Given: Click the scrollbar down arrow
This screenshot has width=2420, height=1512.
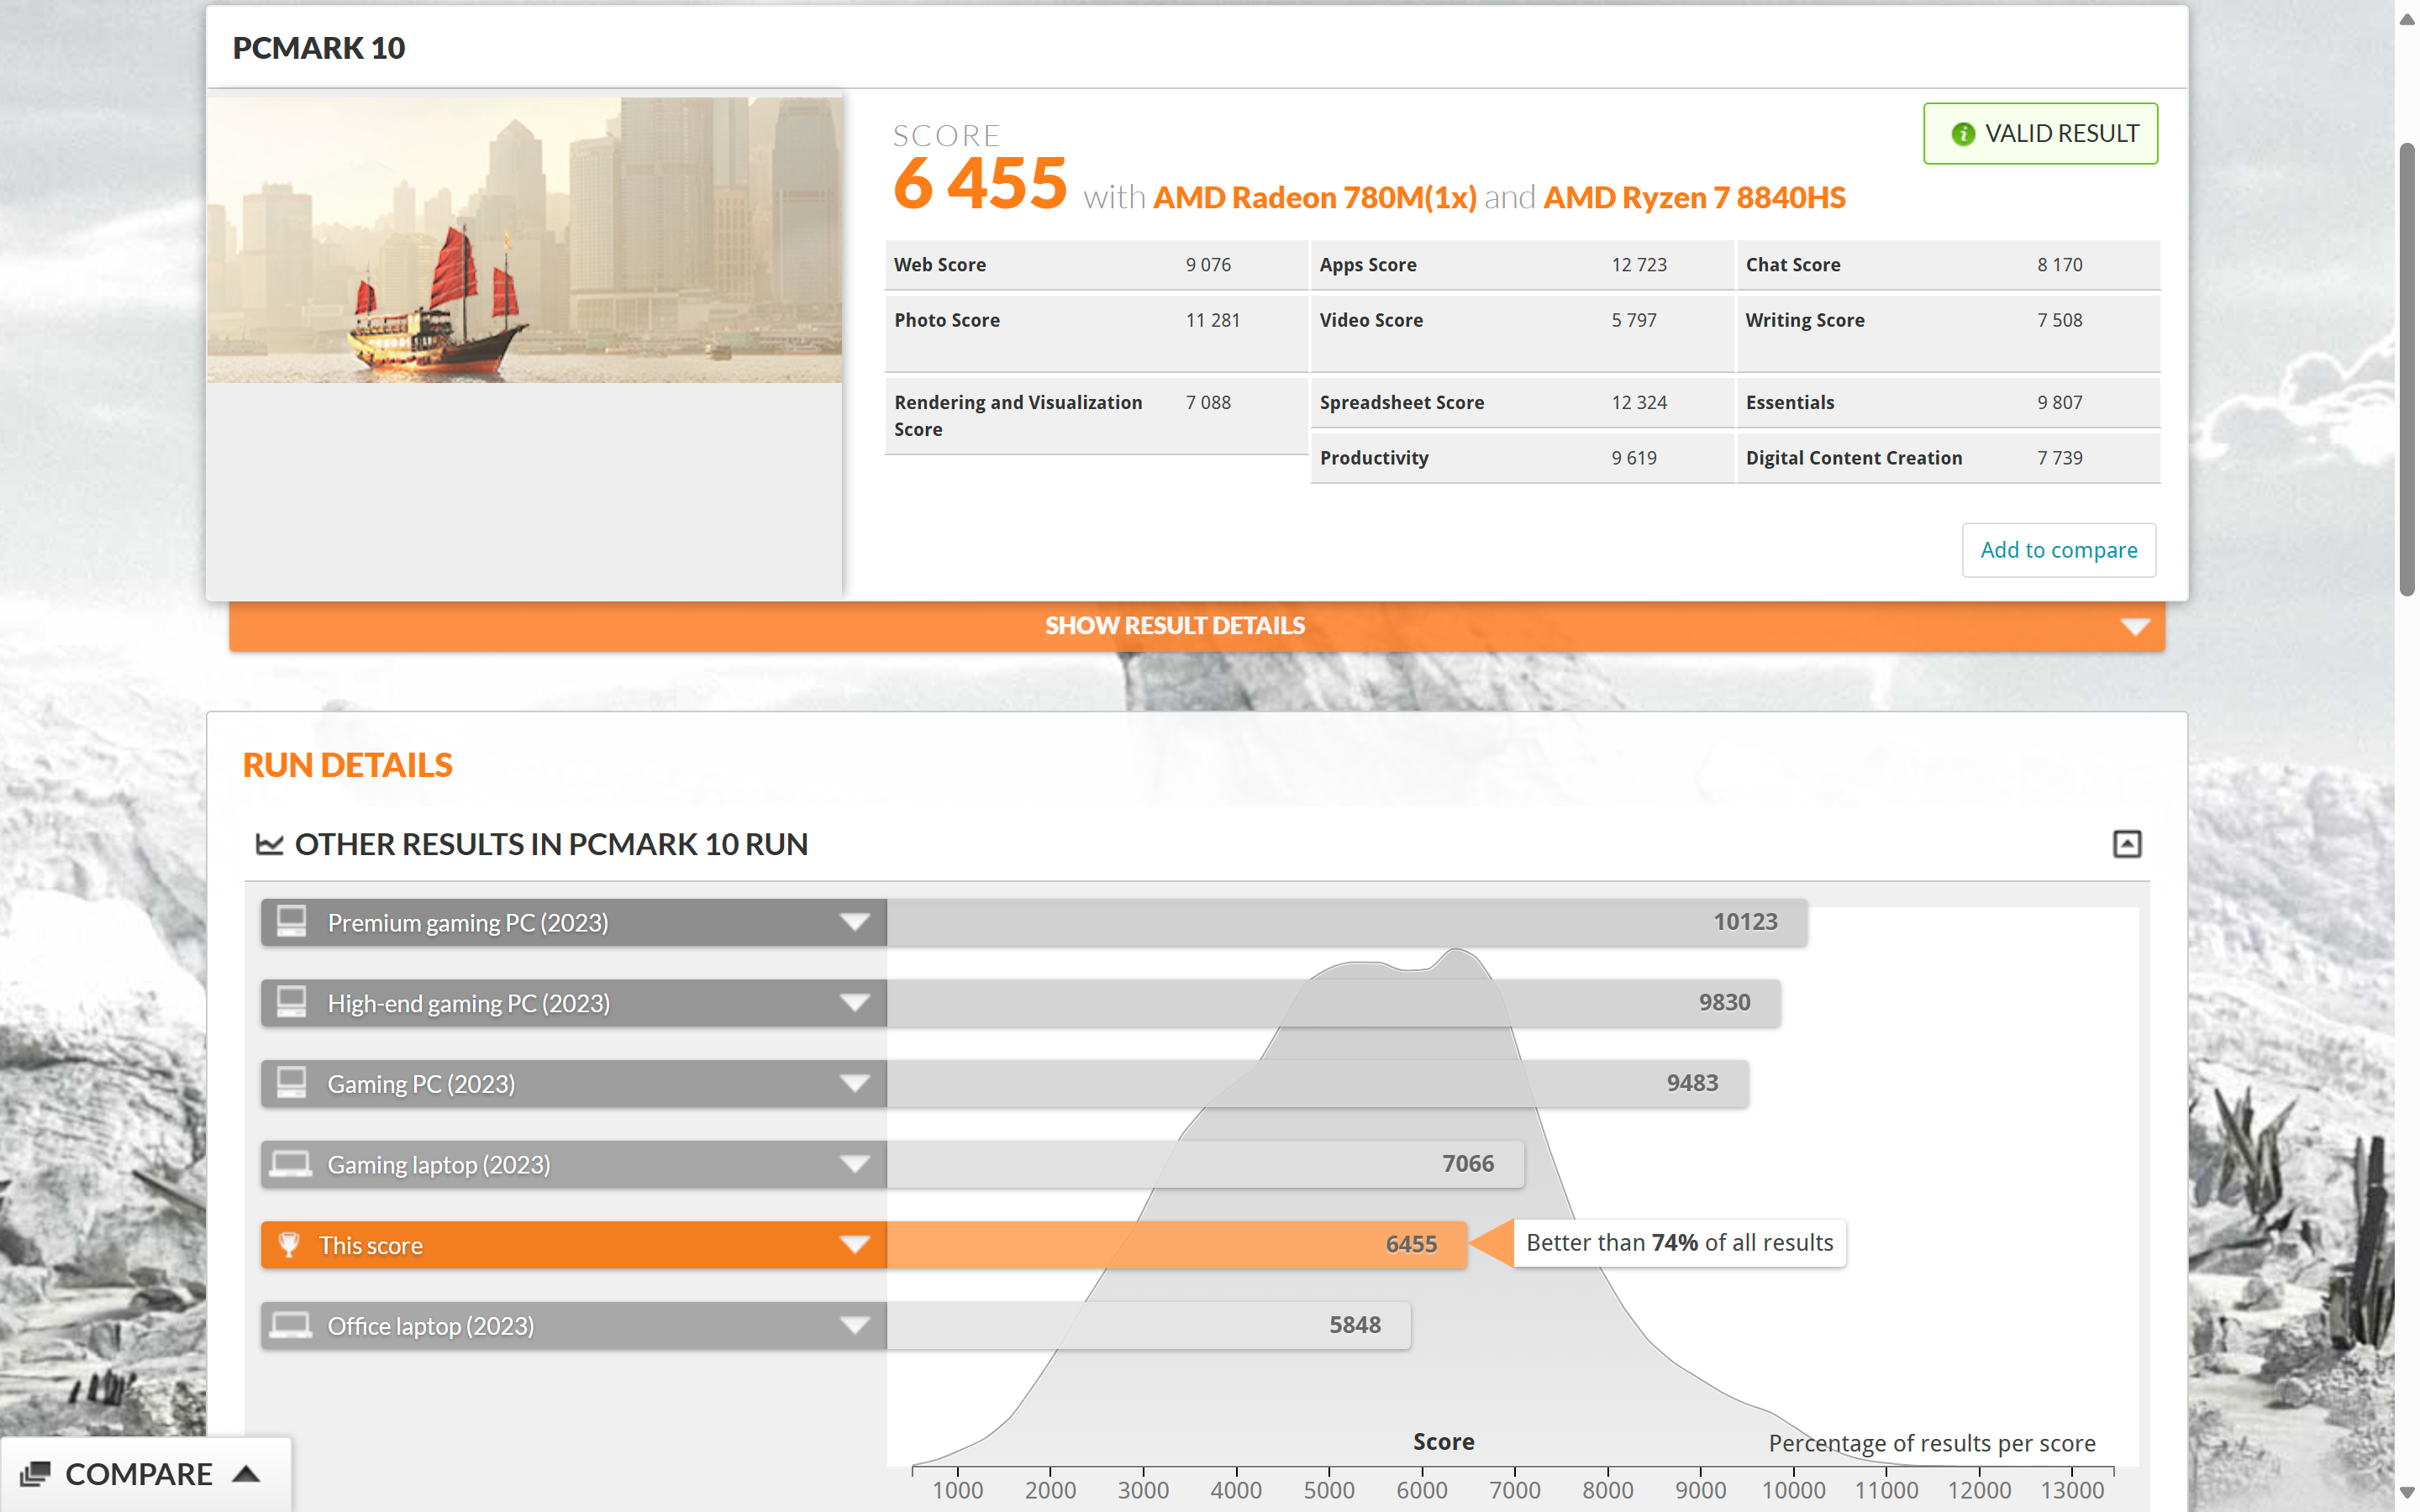Looking at the screenshot, I should 2406,1493.
